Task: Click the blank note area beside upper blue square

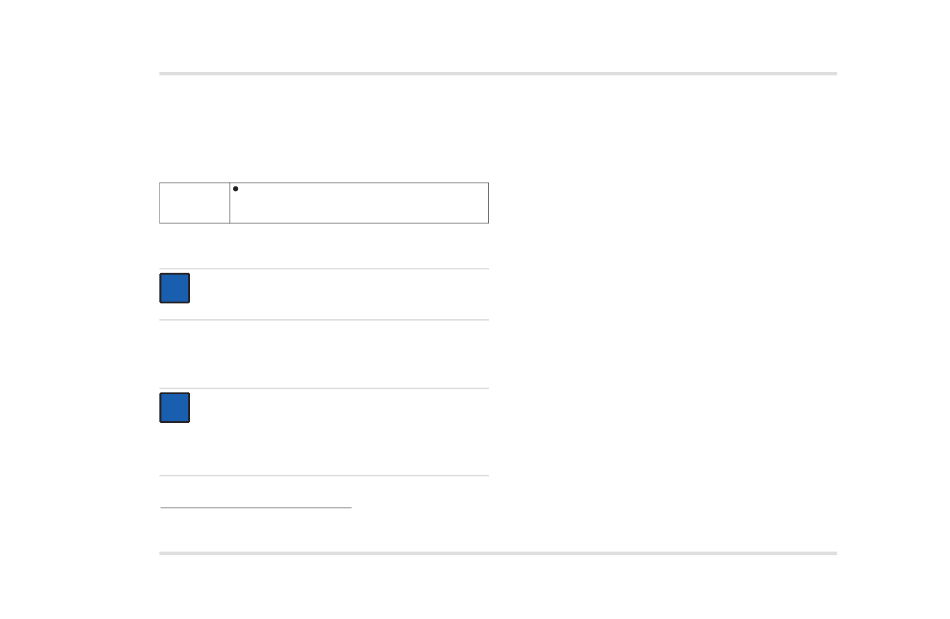Action: (339, 294)
